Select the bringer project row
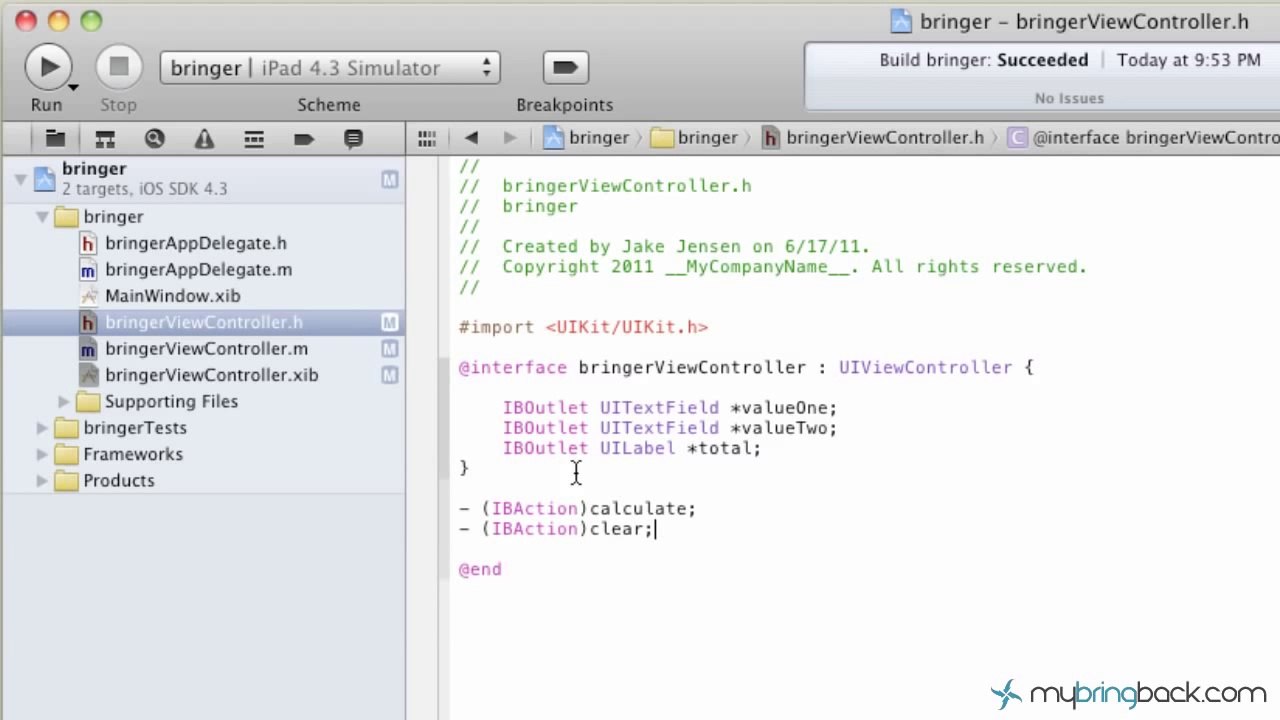Screen dimensions: 1280x720 pyautogui.click(x=203, y=179)
